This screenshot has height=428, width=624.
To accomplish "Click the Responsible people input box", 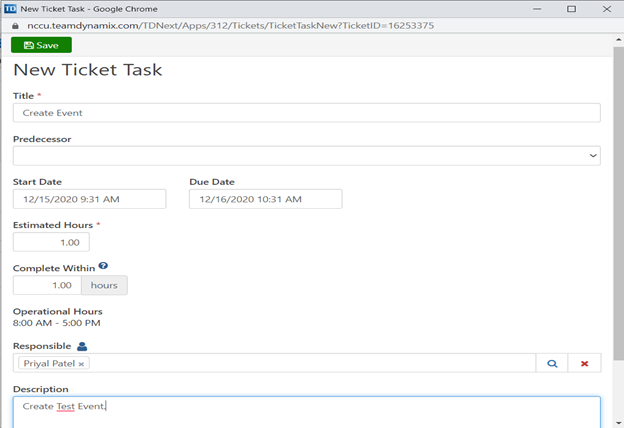I will pyautogui.click(x=275, y=363).
